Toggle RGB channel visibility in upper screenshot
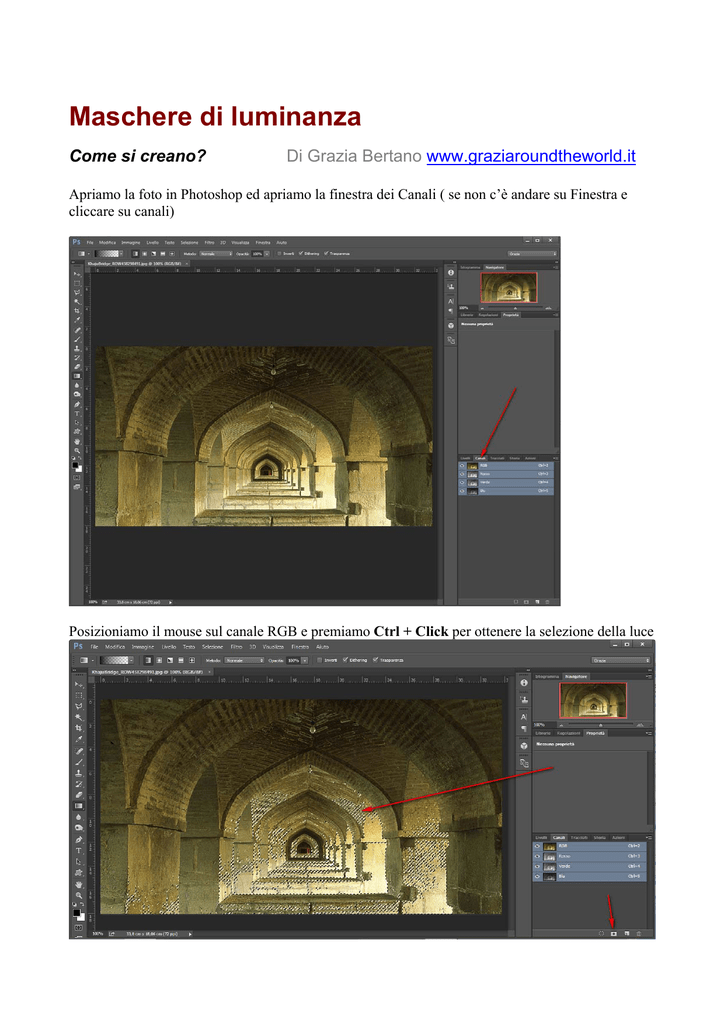The width and height of the screenshot is (724, 1024). pyautogui.click(x=462, y=466)
